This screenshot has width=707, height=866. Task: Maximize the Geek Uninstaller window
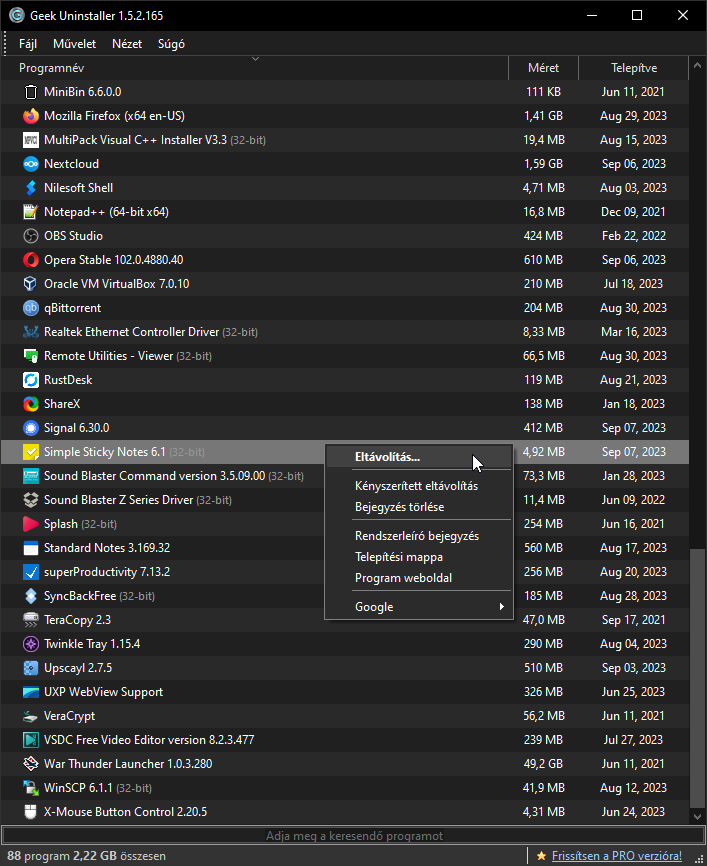tap(637, 15)
